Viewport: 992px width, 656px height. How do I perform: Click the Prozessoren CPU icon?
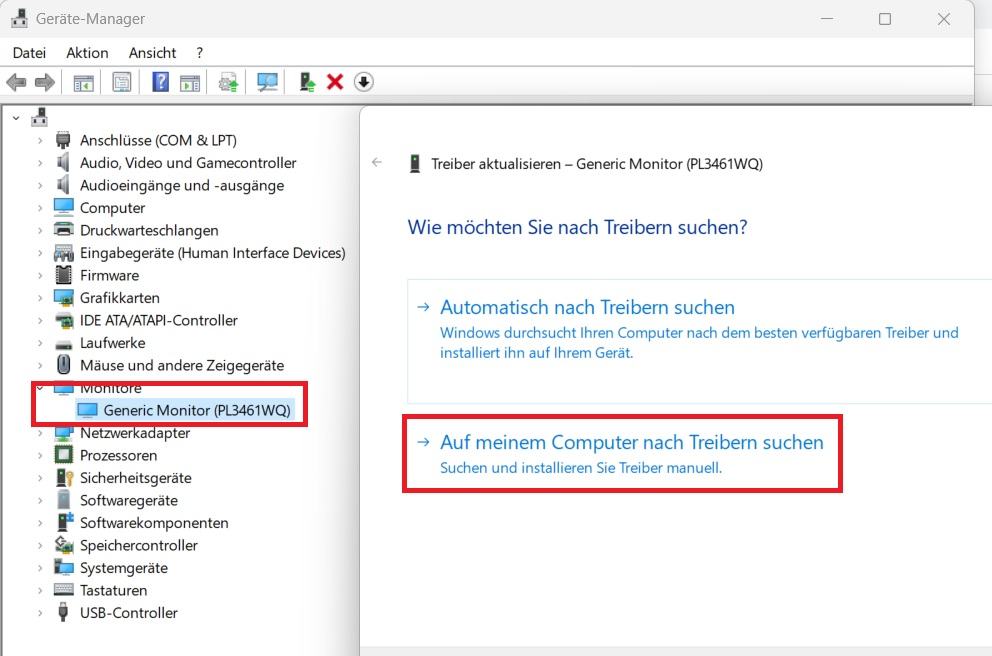pos(63,455)
